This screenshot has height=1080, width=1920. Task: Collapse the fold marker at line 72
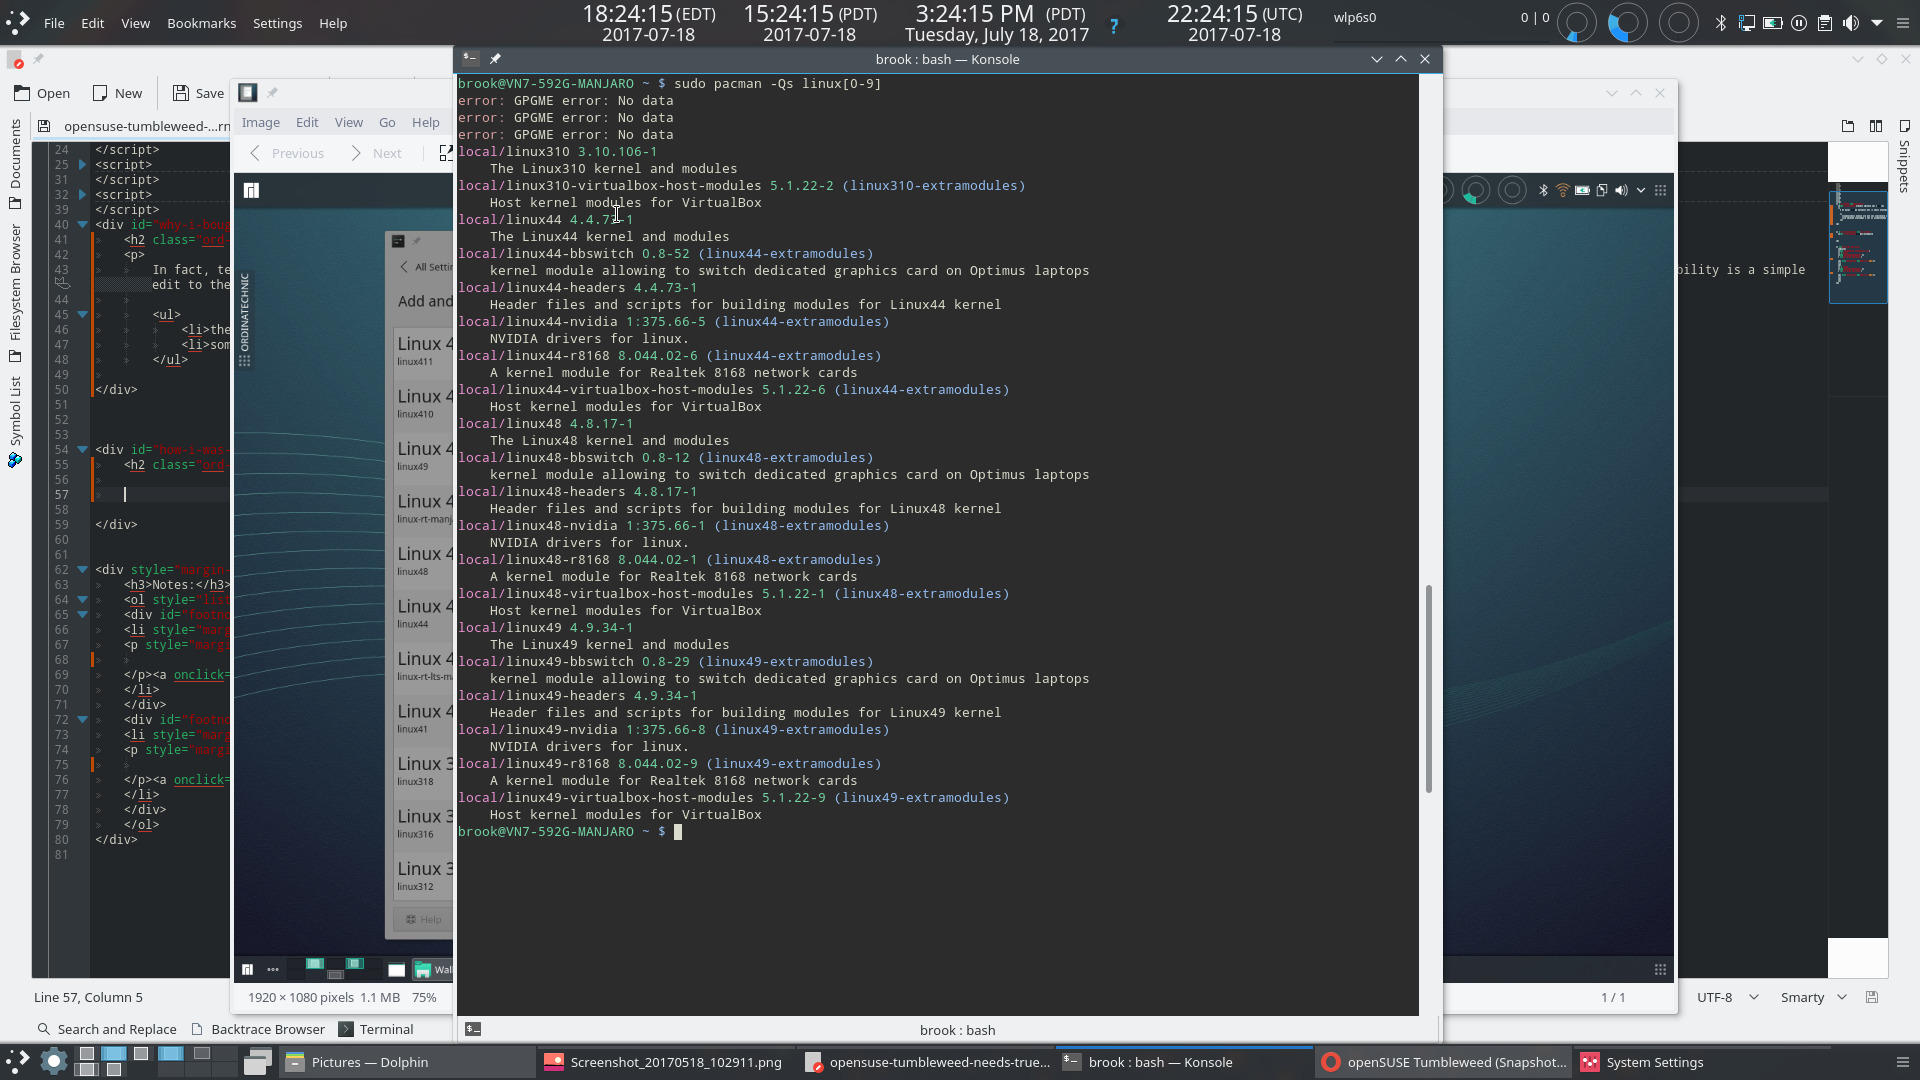(82, 719)
